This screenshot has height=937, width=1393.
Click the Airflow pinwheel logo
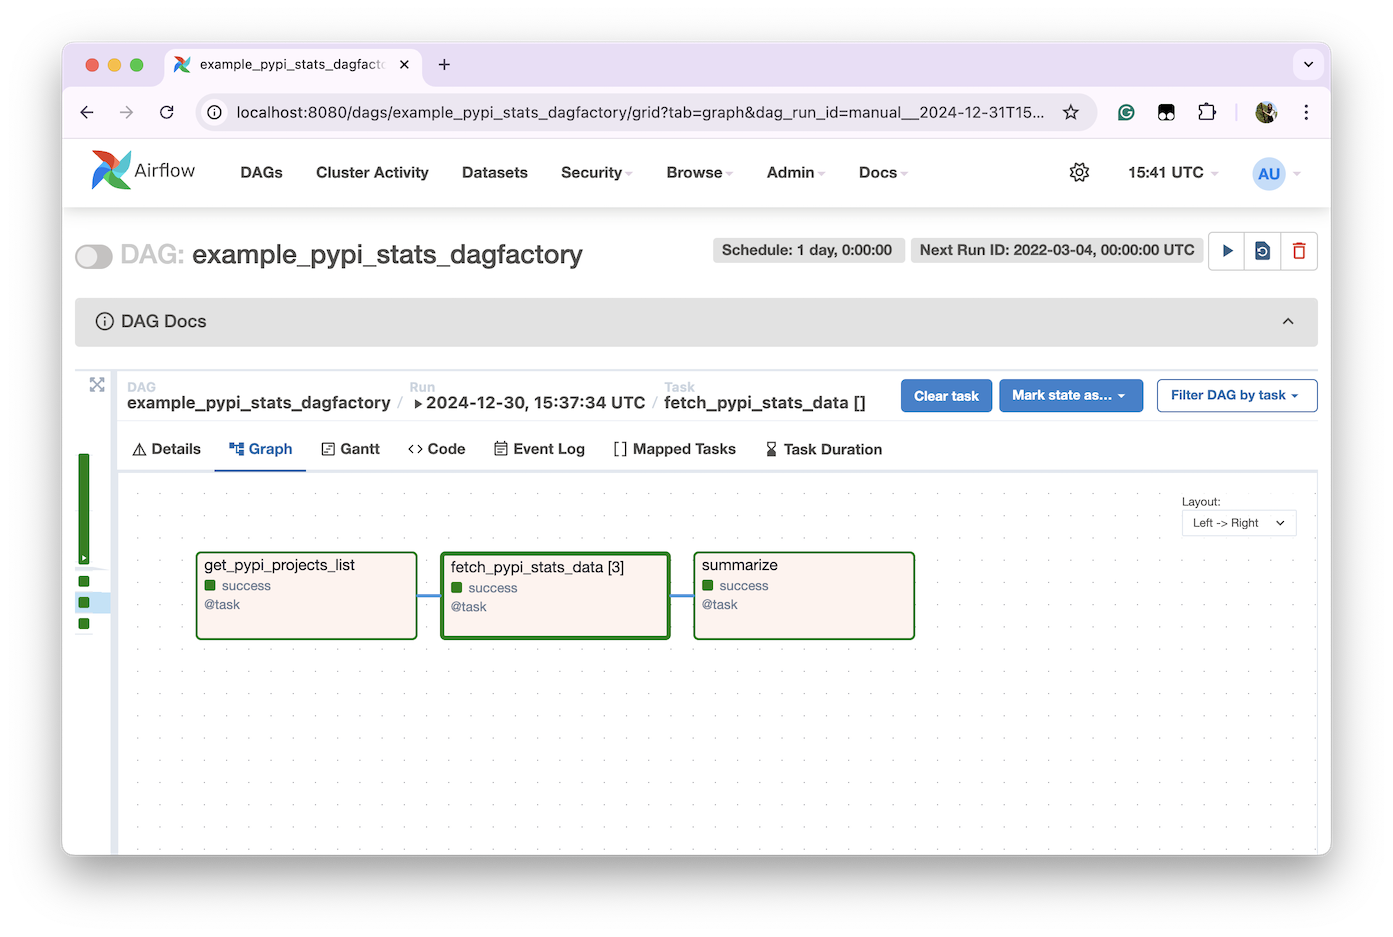(x=111, y=171)
